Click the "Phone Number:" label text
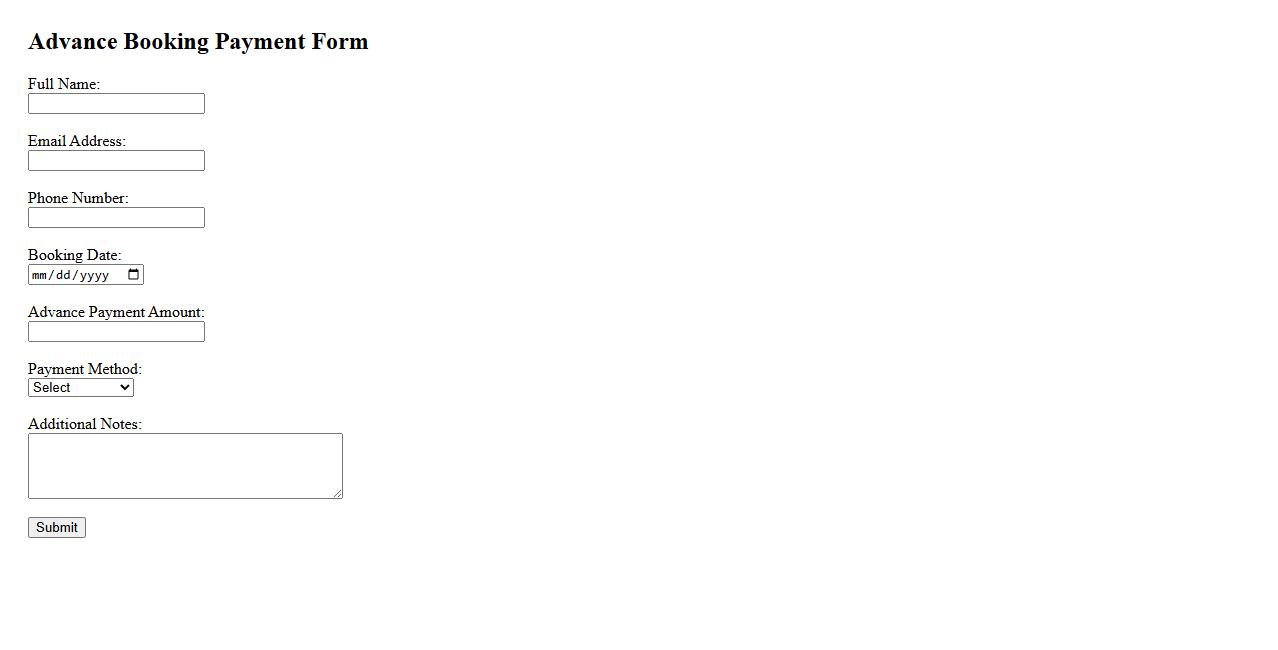1278x650 pixels. 78,198
